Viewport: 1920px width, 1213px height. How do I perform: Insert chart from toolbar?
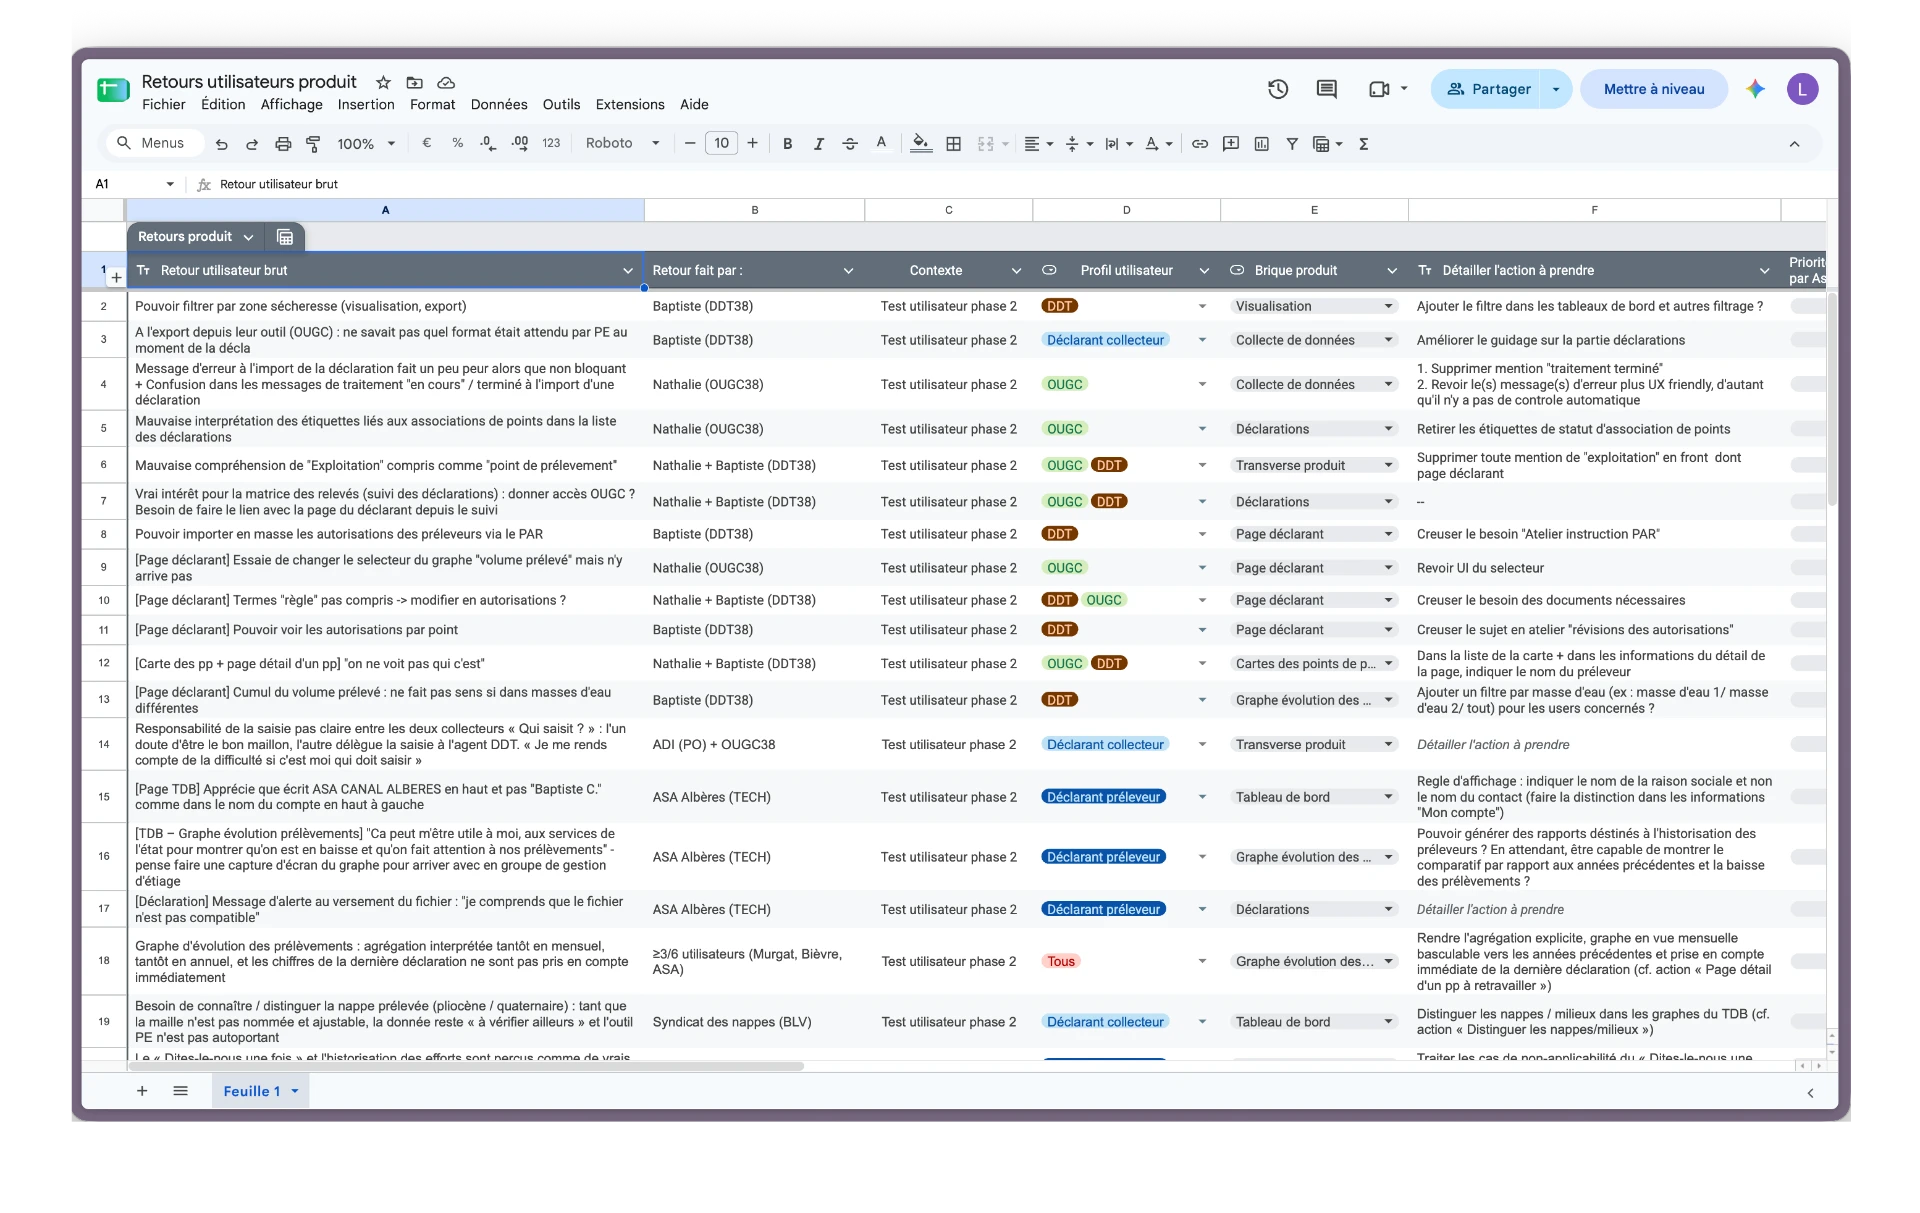[1262, 144]
